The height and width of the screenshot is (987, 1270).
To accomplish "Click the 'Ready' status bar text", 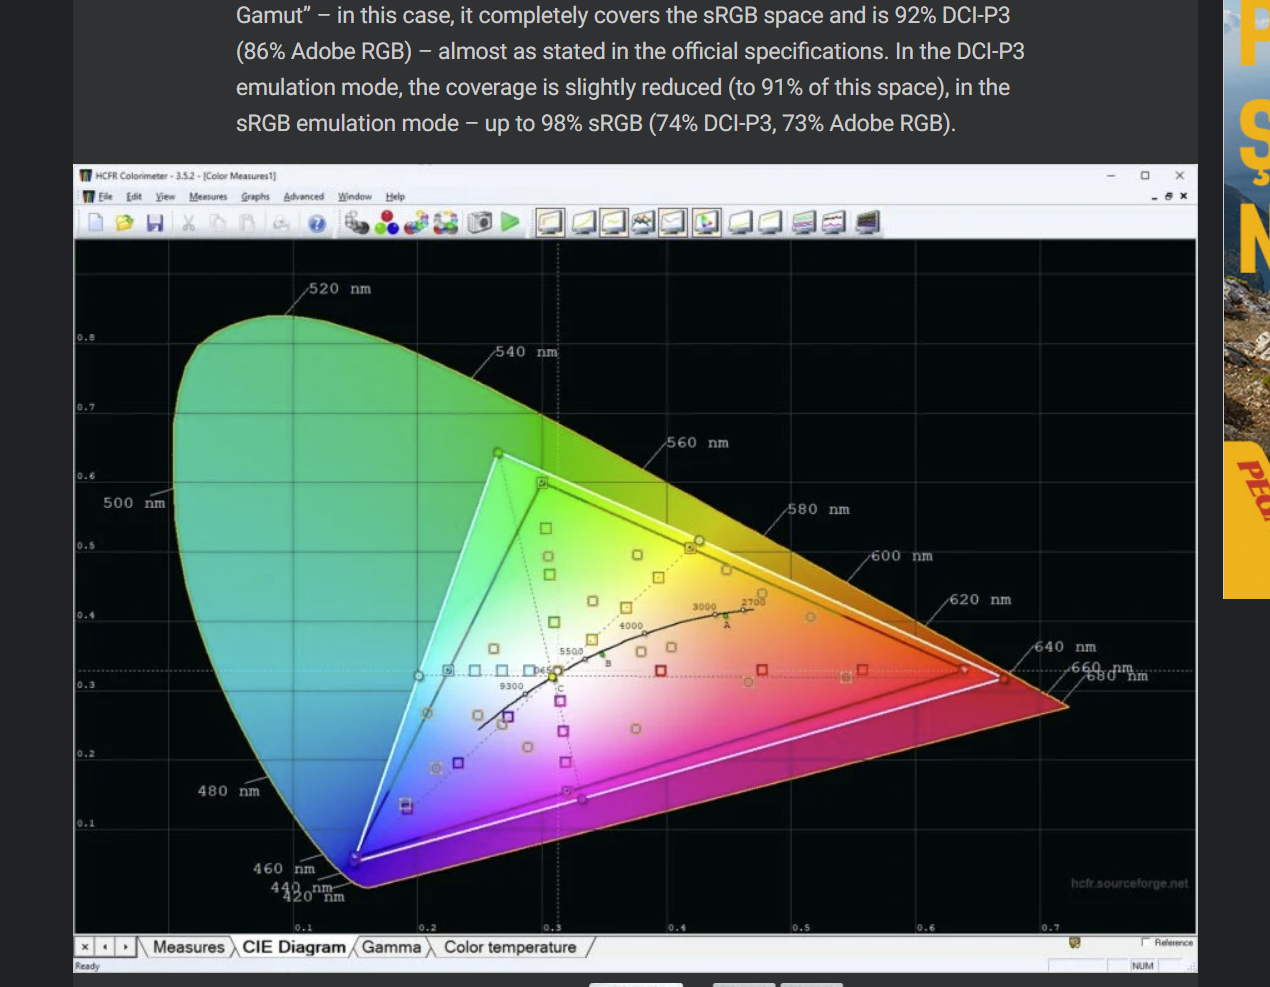I will click(x=87, y=966).
